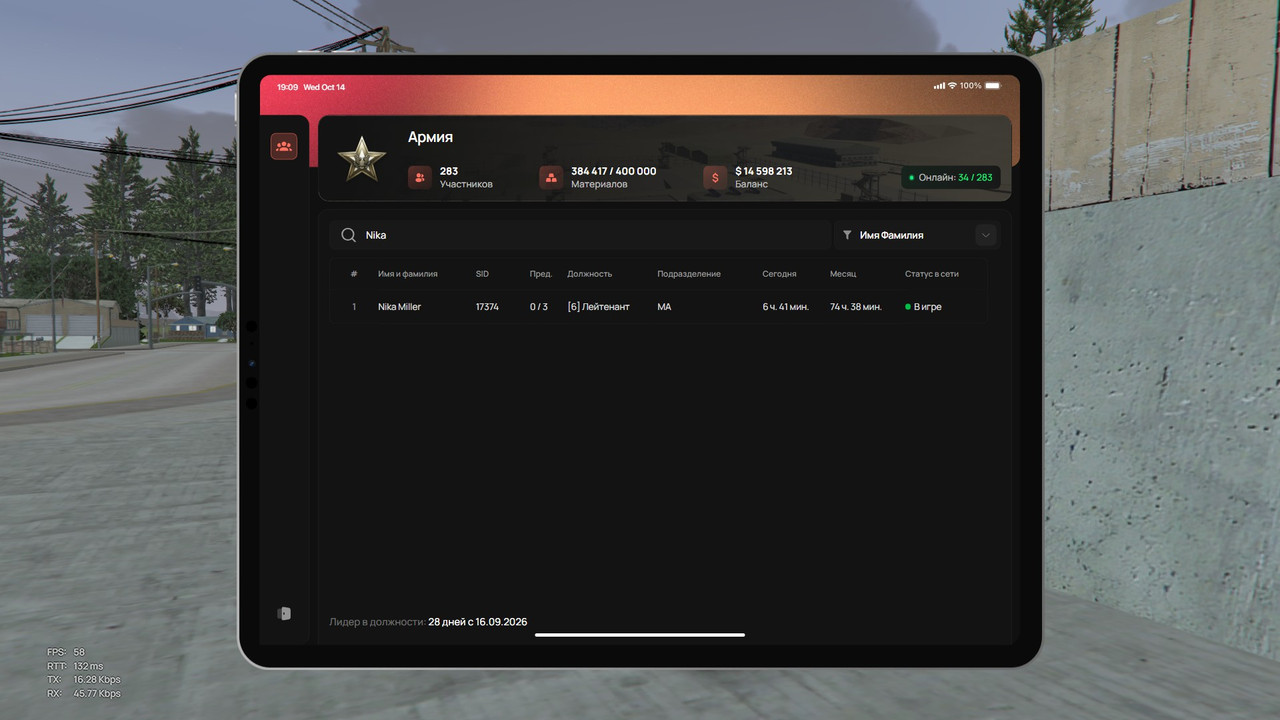Click the "283 Участников" counter
This screenshot has width=1280, height=720.
(466, 177)
